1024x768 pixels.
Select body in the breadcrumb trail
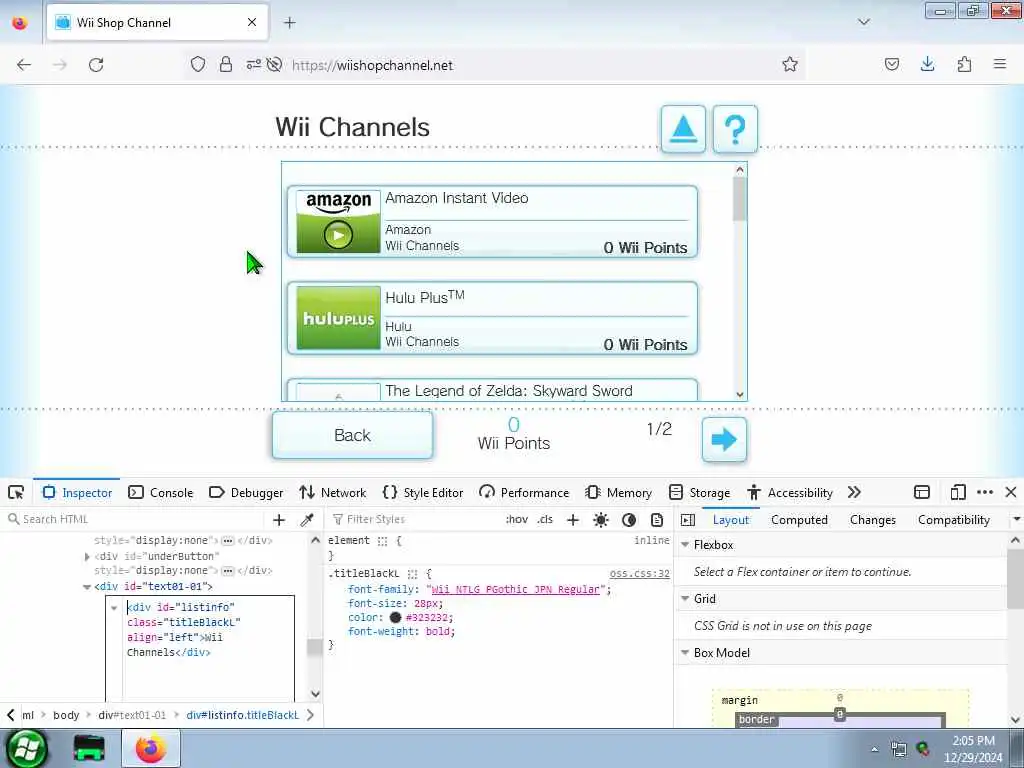[66, 715]
